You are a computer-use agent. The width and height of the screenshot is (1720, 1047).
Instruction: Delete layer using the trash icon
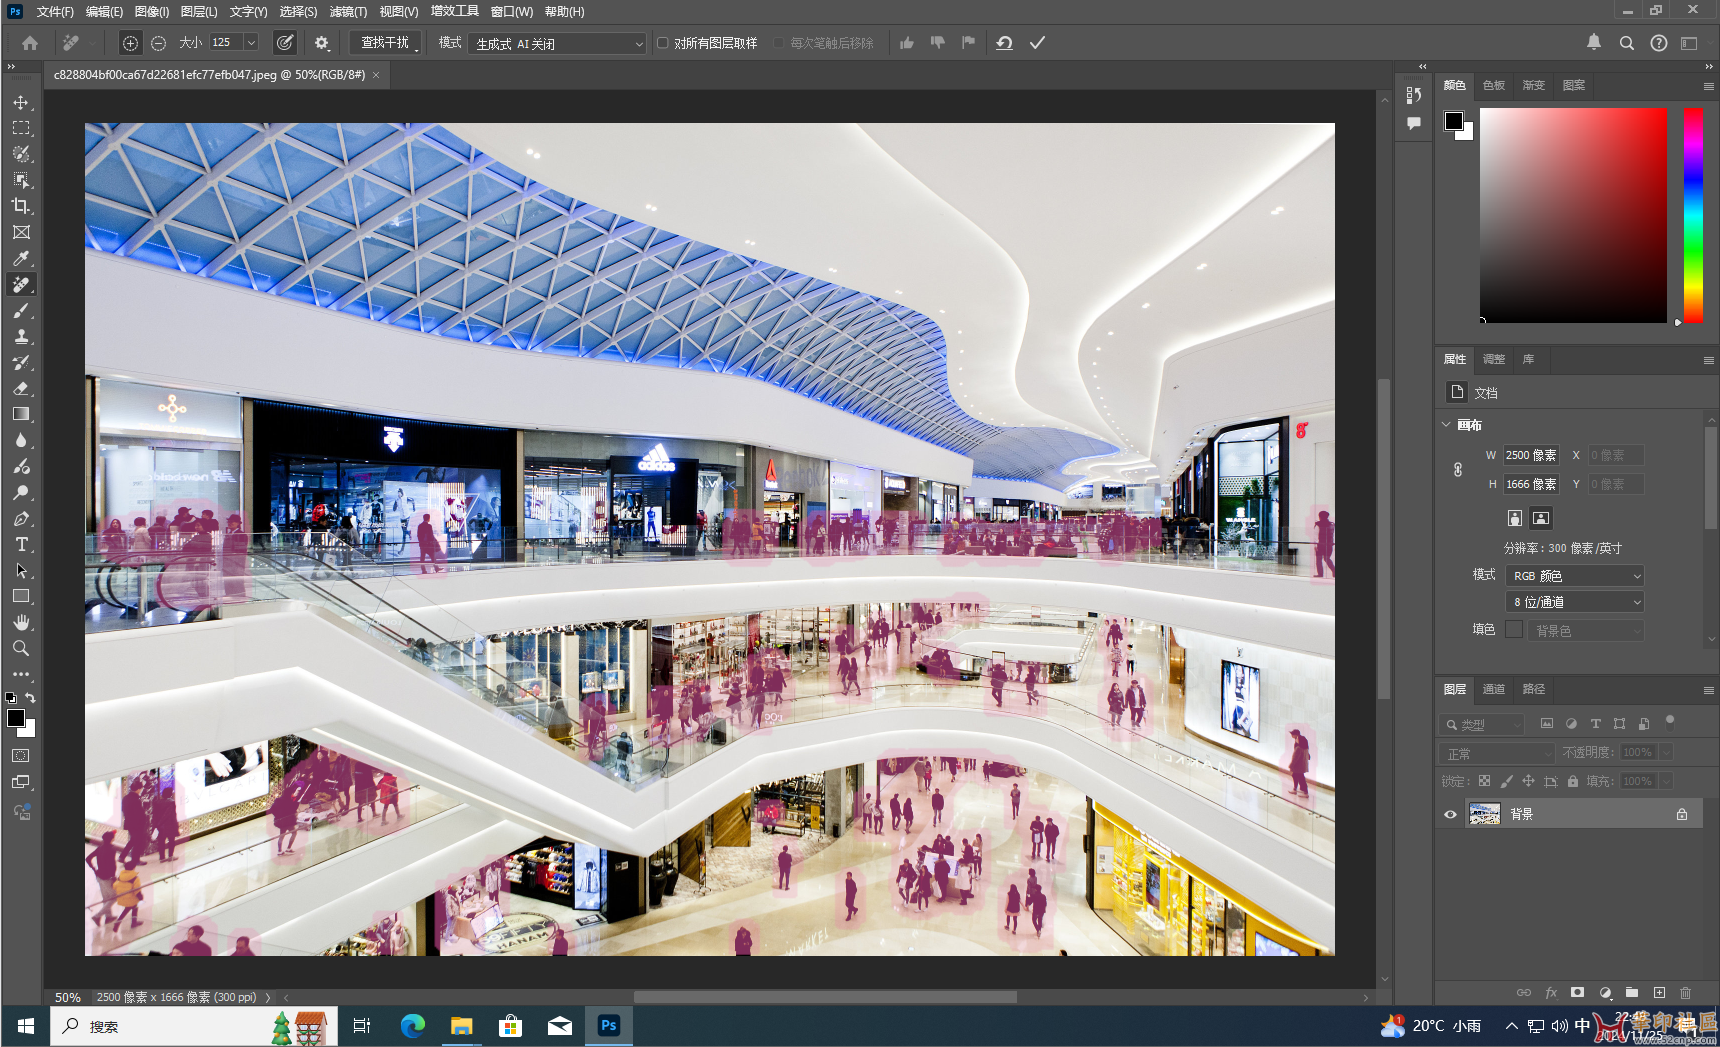coord(1686,992)
